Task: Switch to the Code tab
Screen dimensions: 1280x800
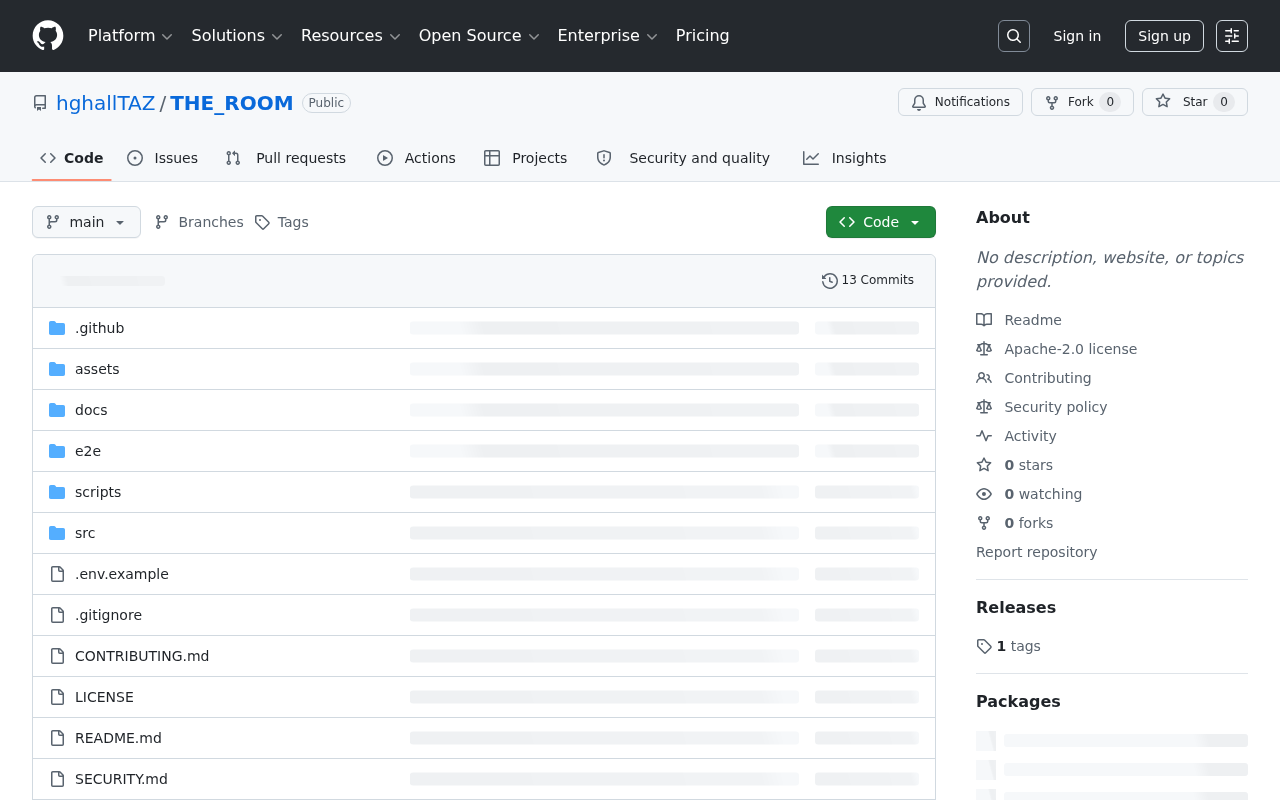Action: (72, 158)
